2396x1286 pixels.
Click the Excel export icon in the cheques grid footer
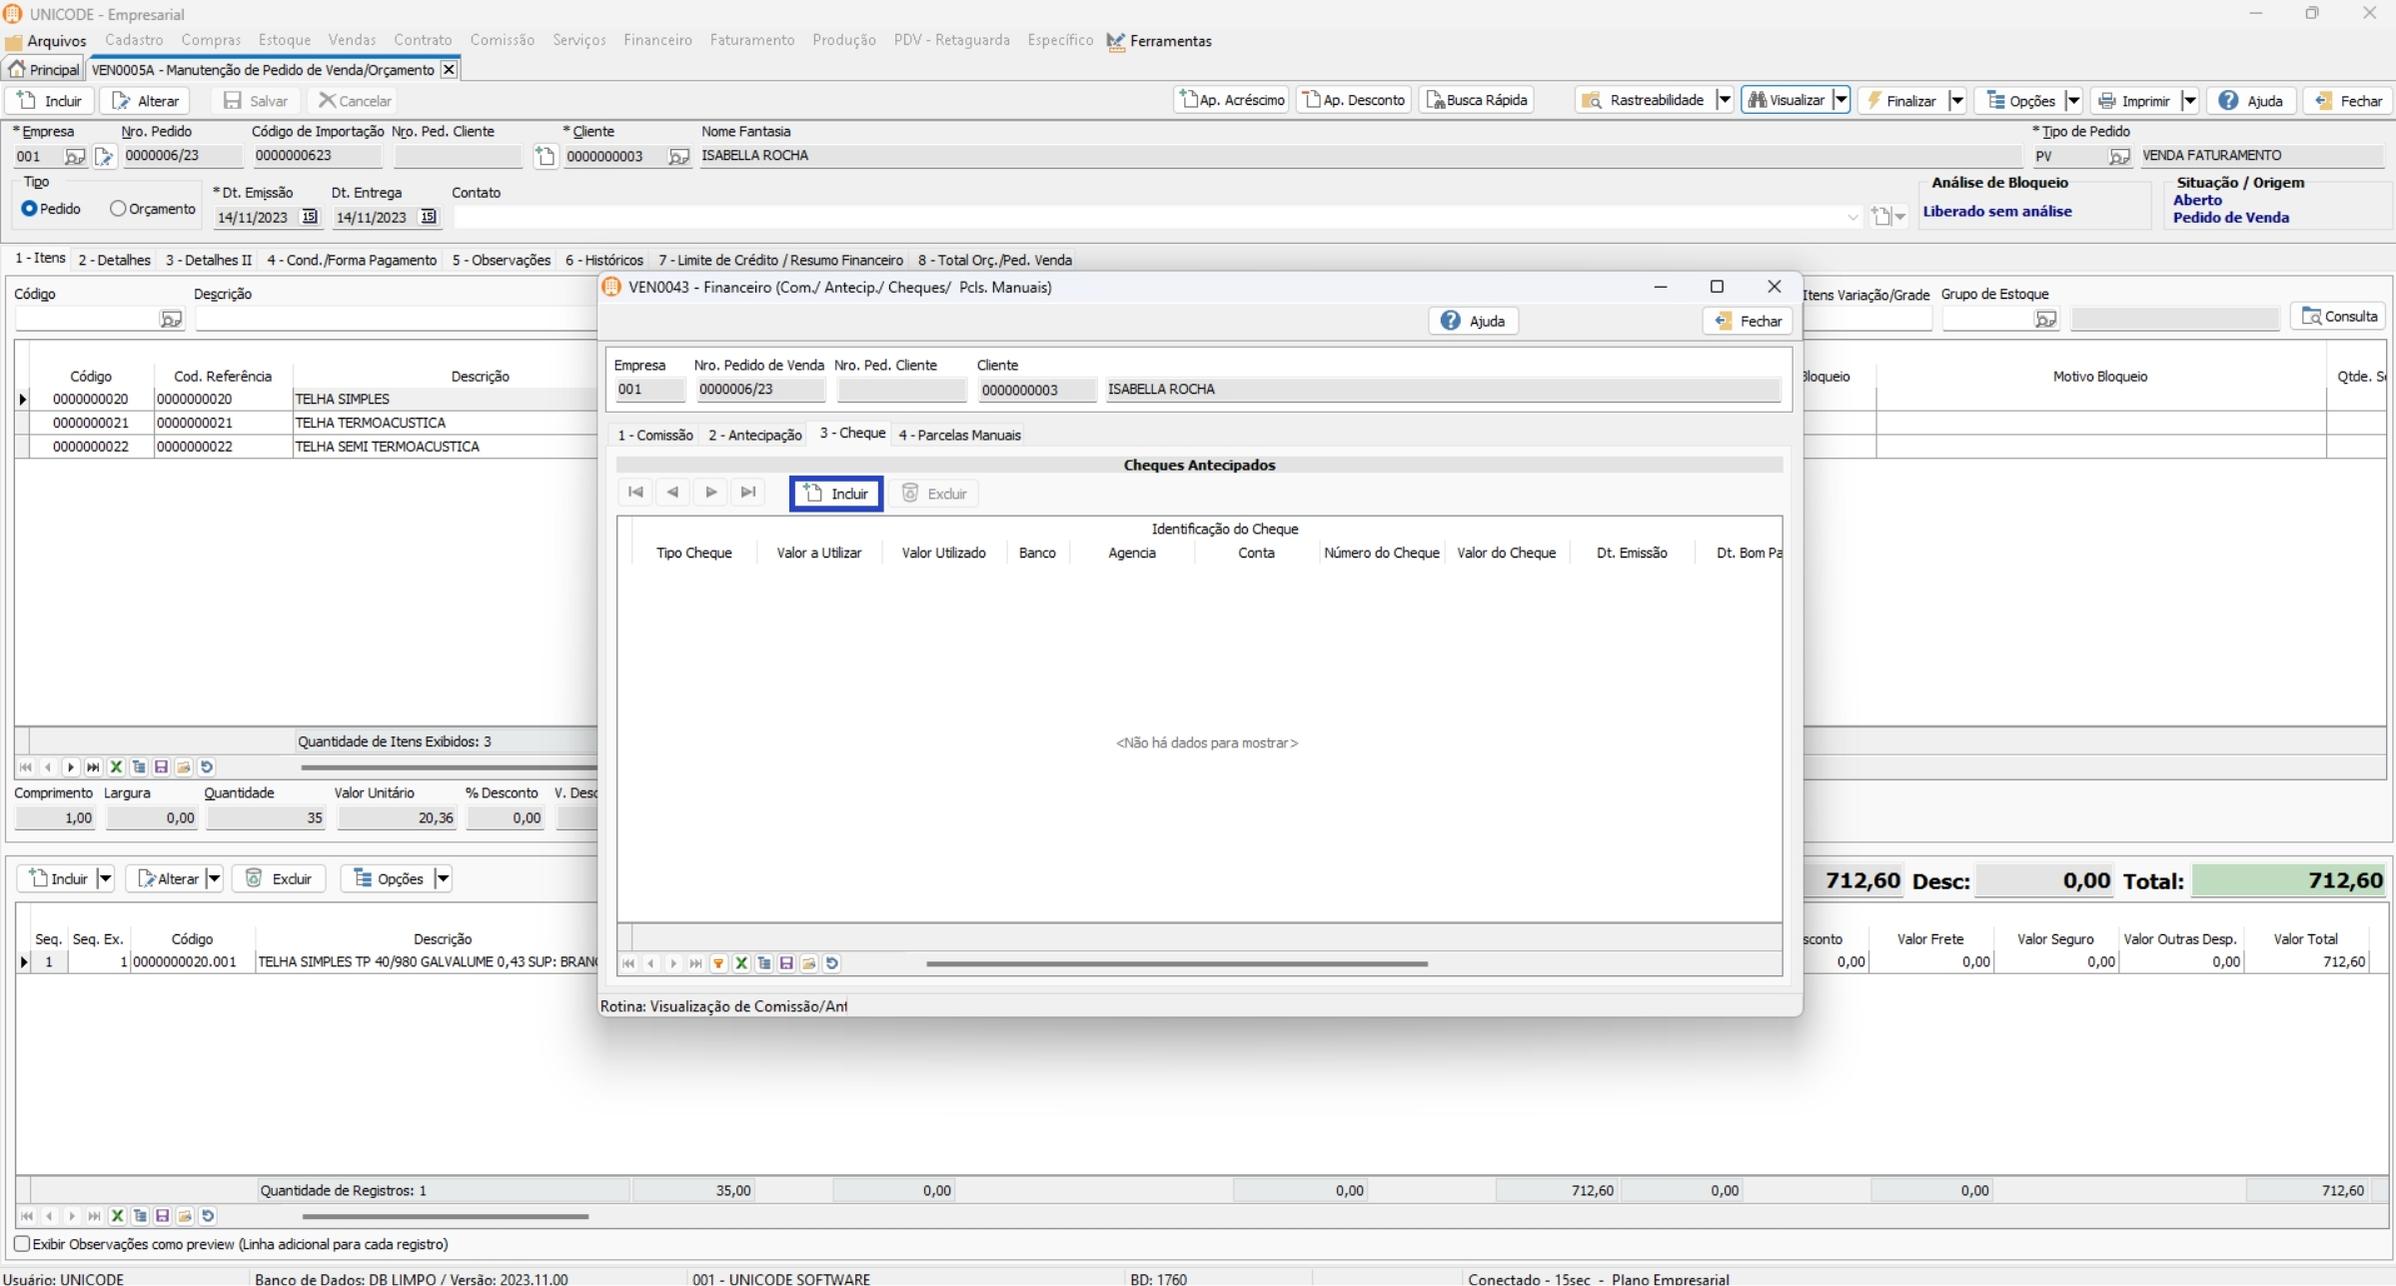(741, 964)
